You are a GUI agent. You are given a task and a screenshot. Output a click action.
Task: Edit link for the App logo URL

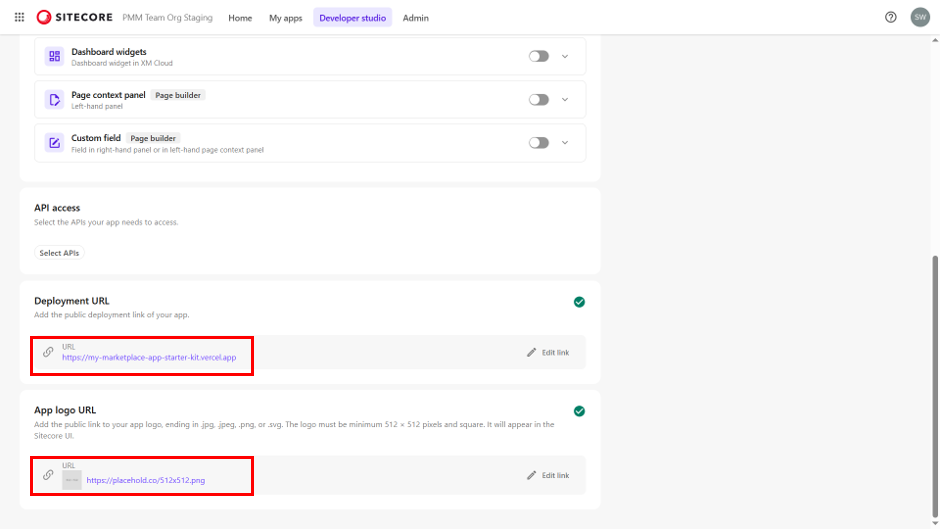548,476
